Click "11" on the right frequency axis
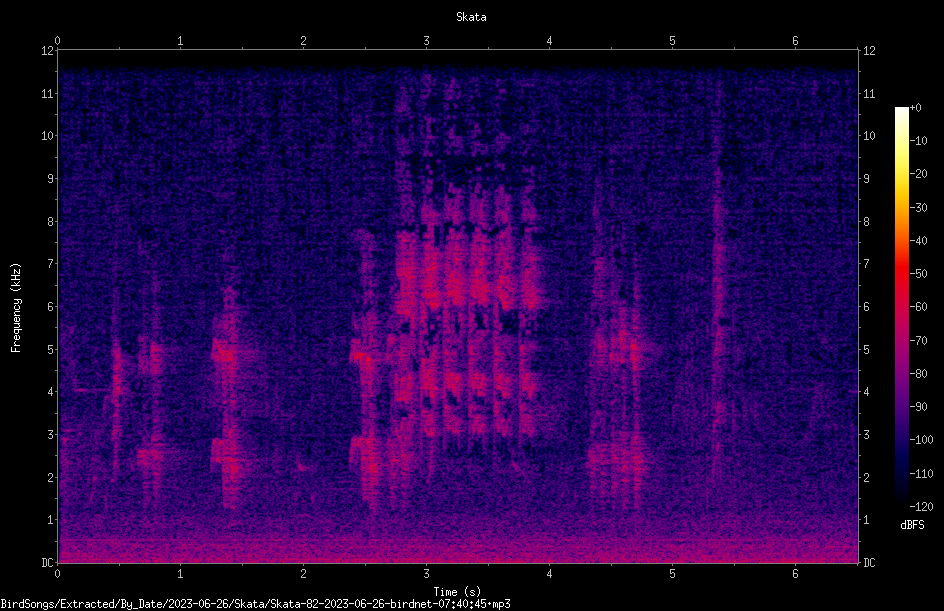Image resolution: width=944 pixels, height=611 pixels. pyautogui.click(x=869, y=93)
